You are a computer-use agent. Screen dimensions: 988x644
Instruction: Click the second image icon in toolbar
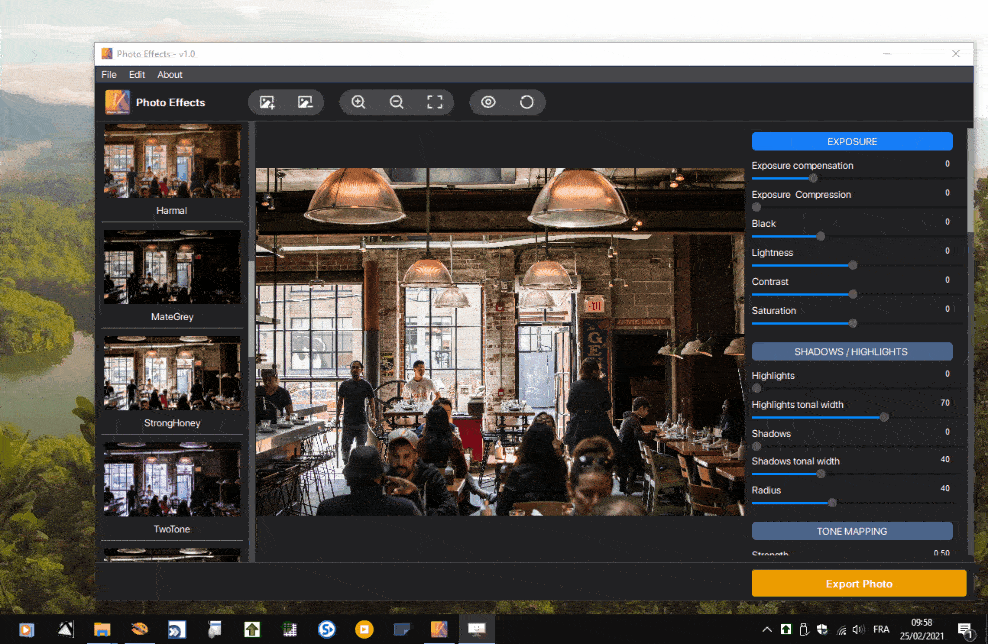tap(305, 102)
